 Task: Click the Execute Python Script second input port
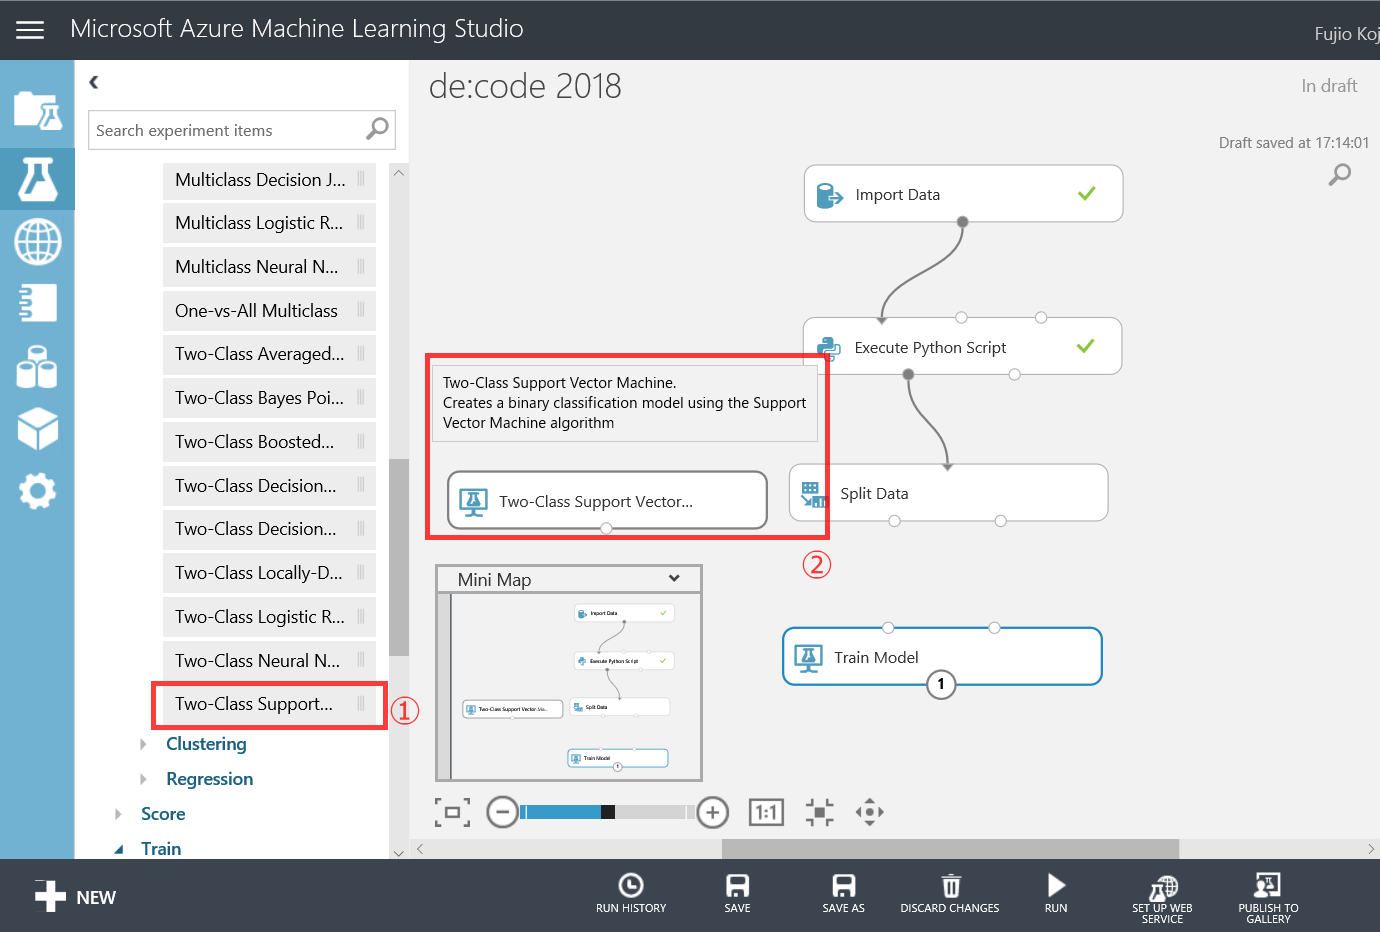click(961, 318)
